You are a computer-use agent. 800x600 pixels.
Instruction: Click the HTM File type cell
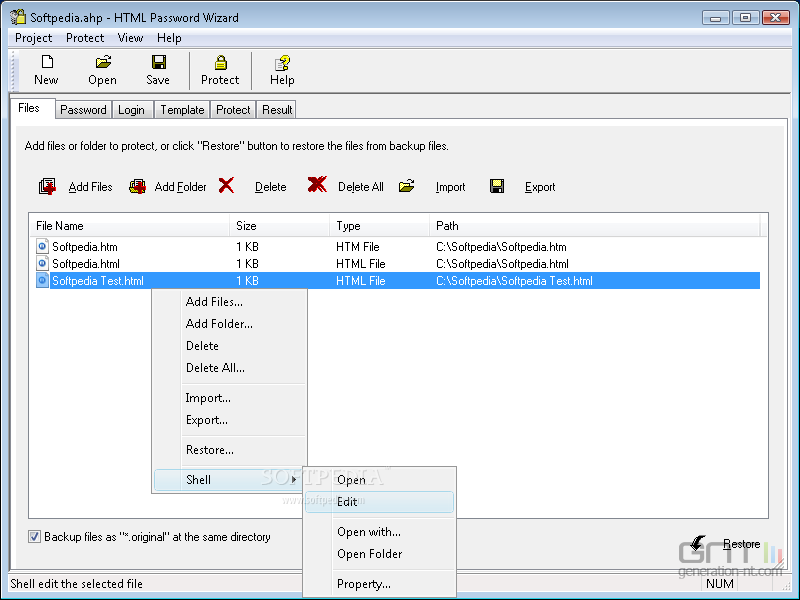point(358,246)
